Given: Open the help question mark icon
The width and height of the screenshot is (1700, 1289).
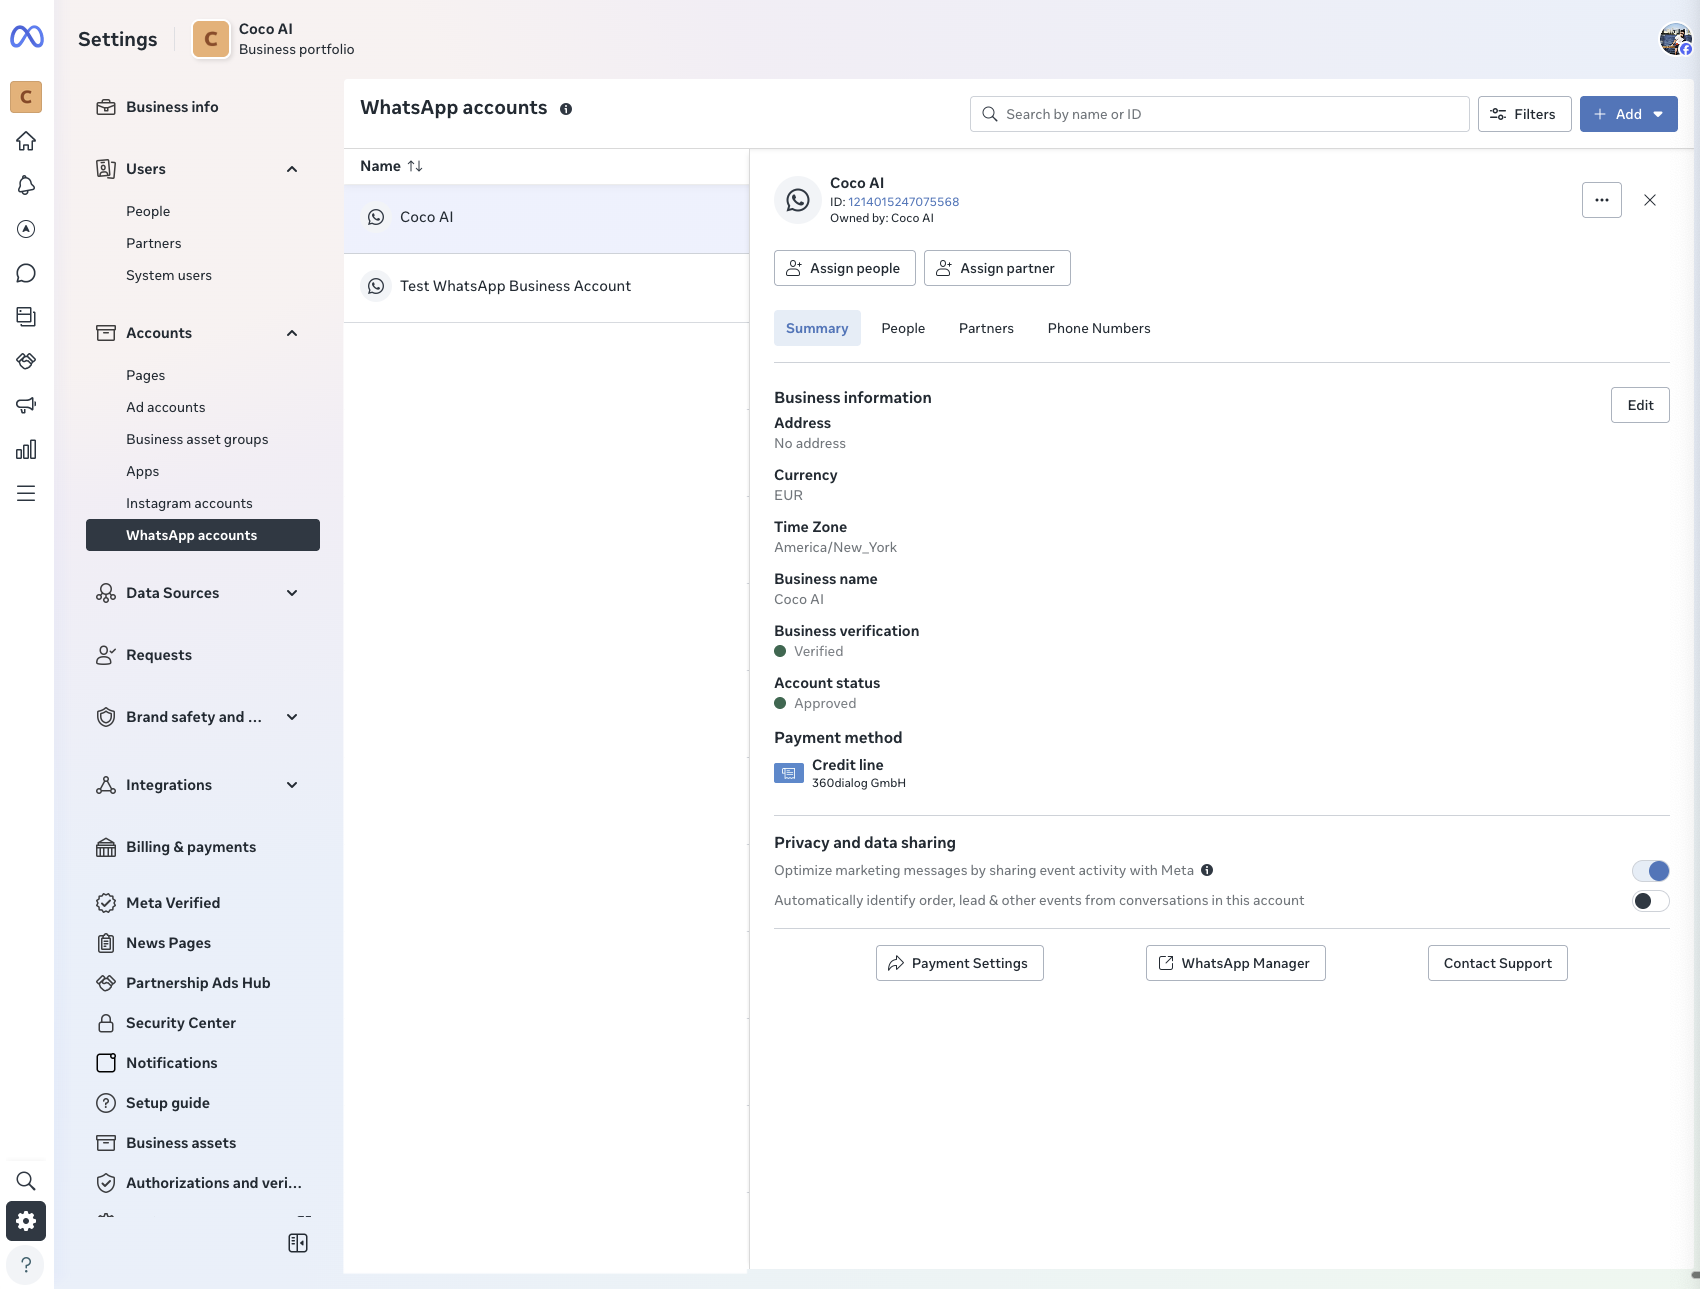Looking at the screenshot, I should [26, 1265].
